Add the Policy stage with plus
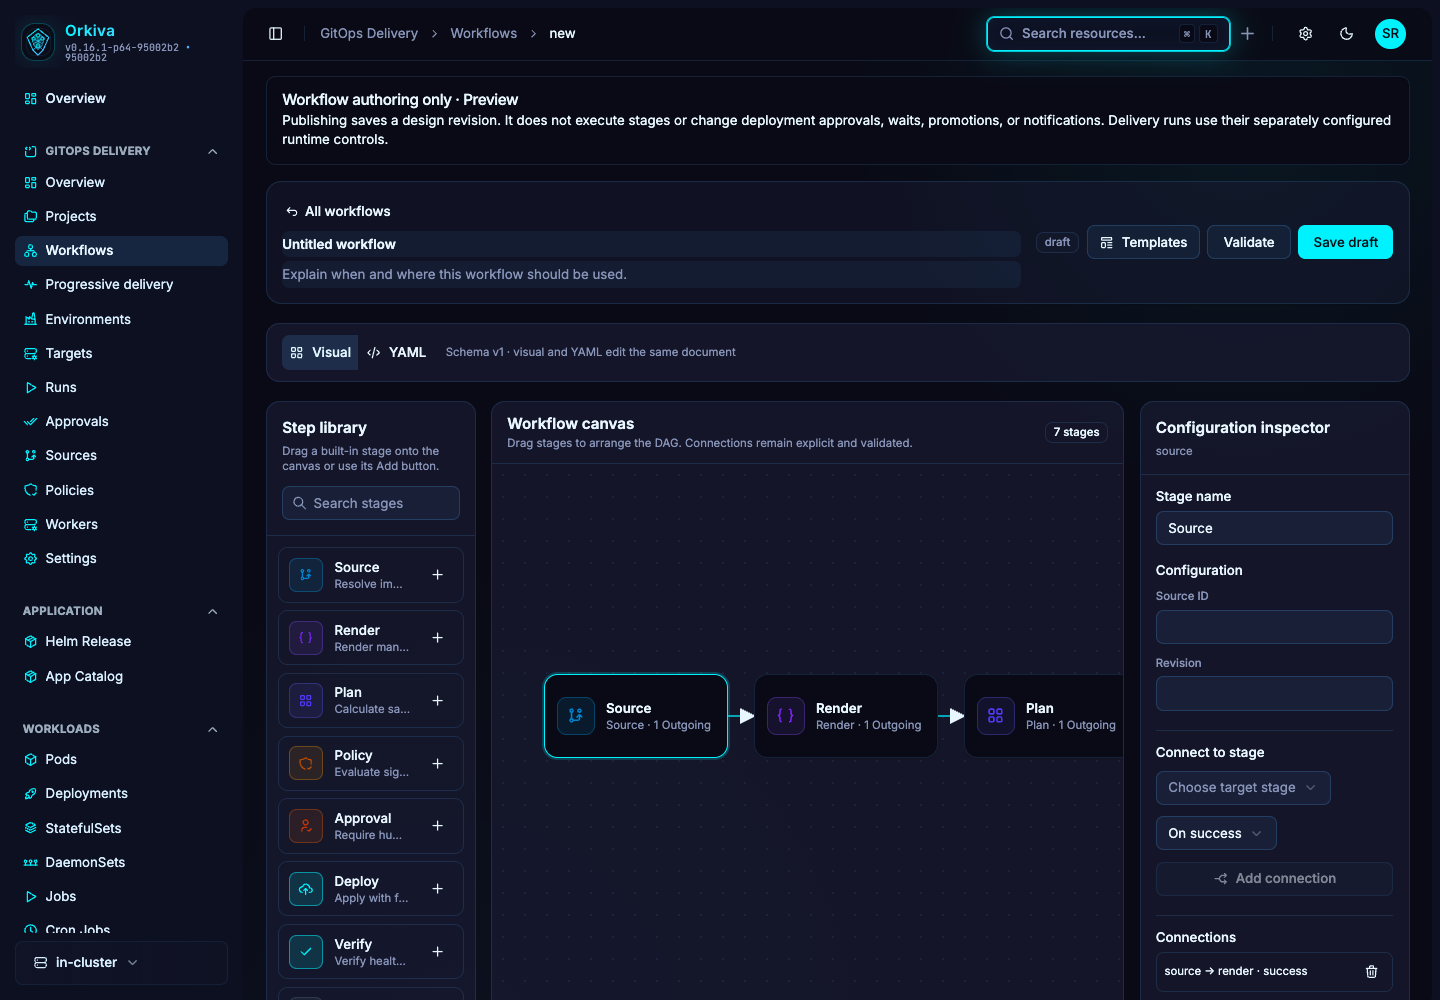This screenshot has height=1000, width=1440. (437, 764)
